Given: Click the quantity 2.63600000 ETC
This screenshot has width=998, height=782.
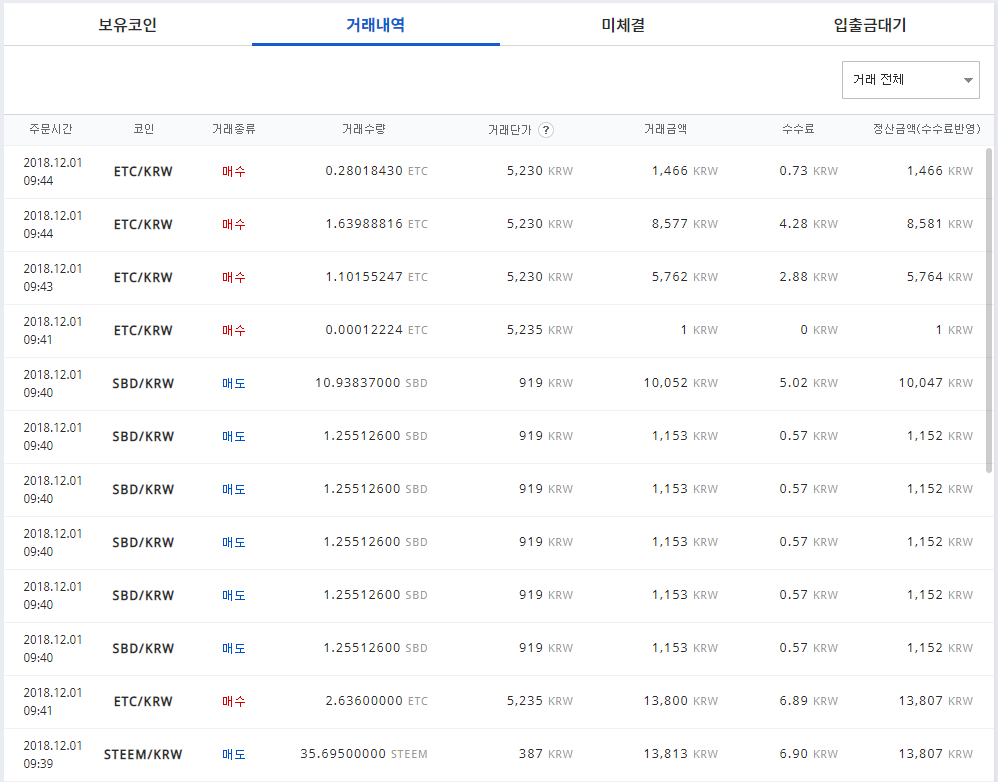Looking at the screenshot, I should 376,701.
